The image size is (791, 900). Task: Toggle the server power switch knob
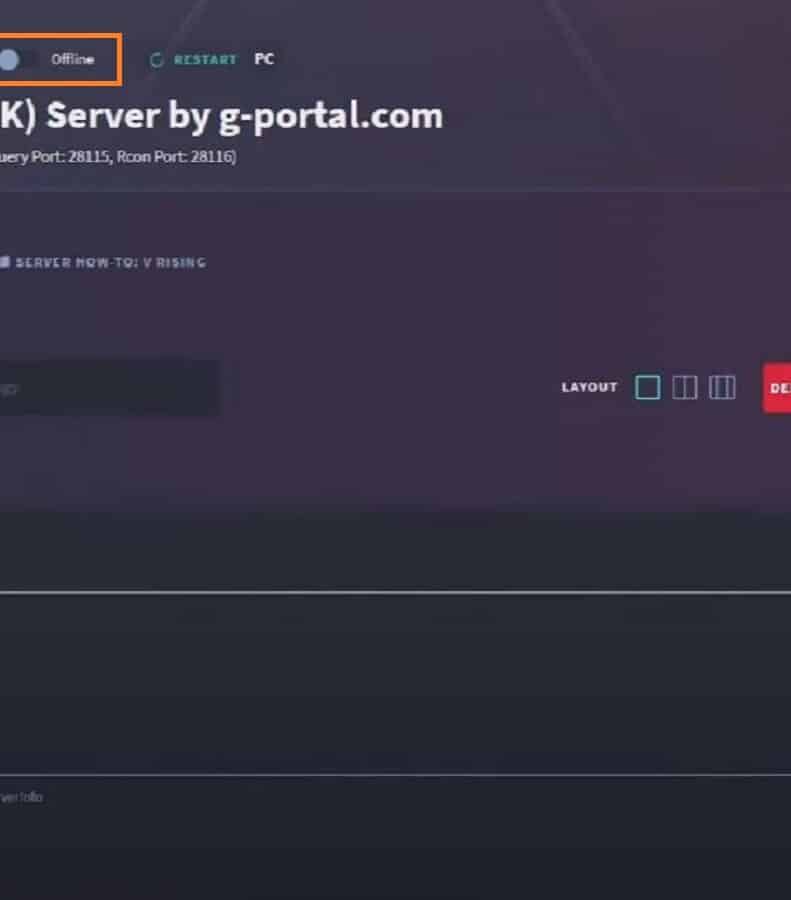pyautogui.click(x=9, y=60)
